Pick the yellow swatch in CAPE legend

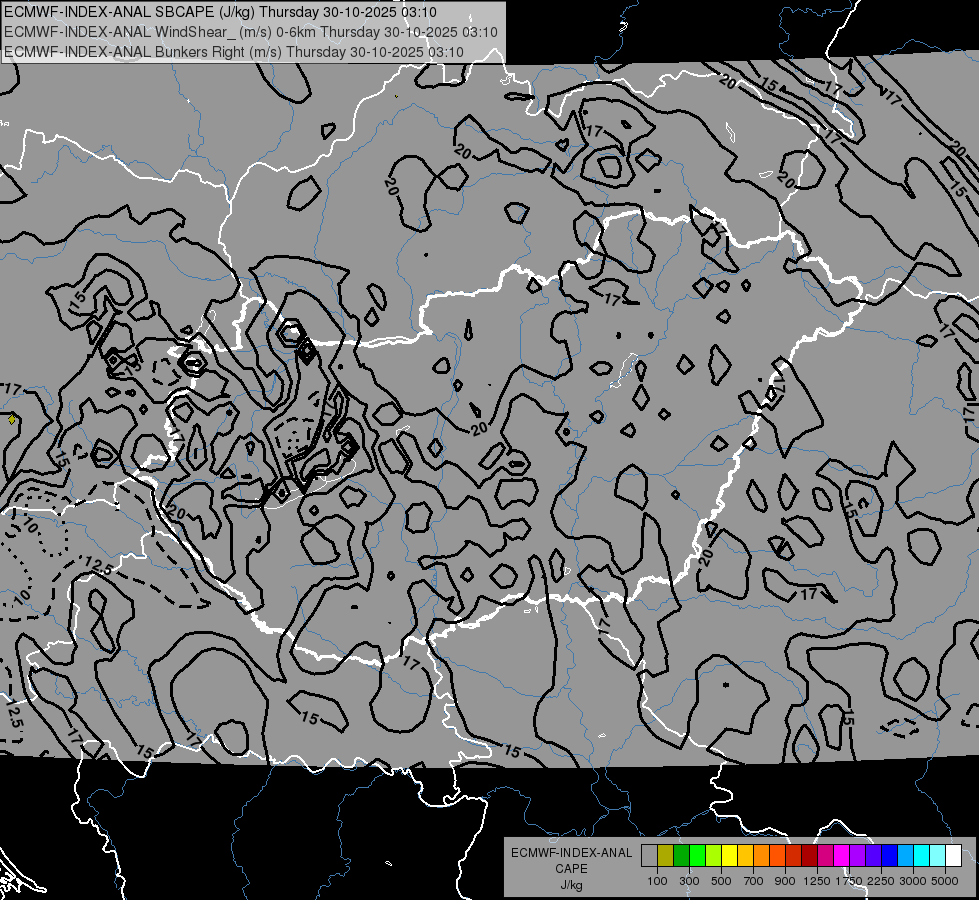click(729, 856)
